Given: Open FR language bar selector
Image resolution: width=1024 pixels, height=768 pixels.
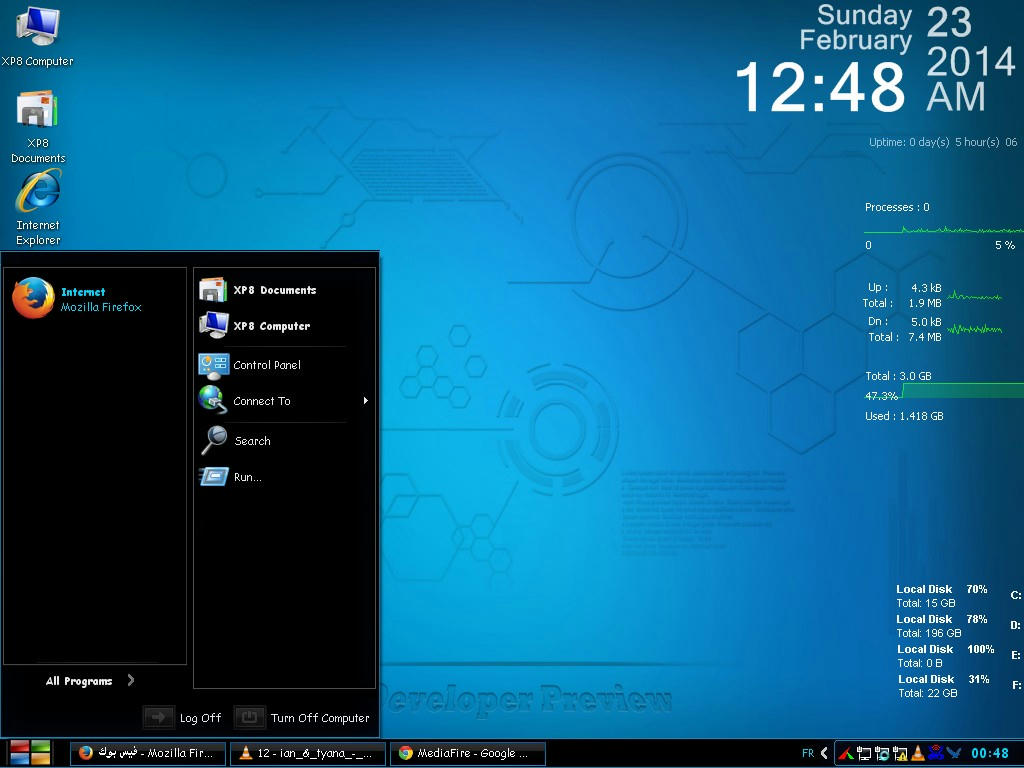Looking at the screenshot, I should click(x=808, y=753).
